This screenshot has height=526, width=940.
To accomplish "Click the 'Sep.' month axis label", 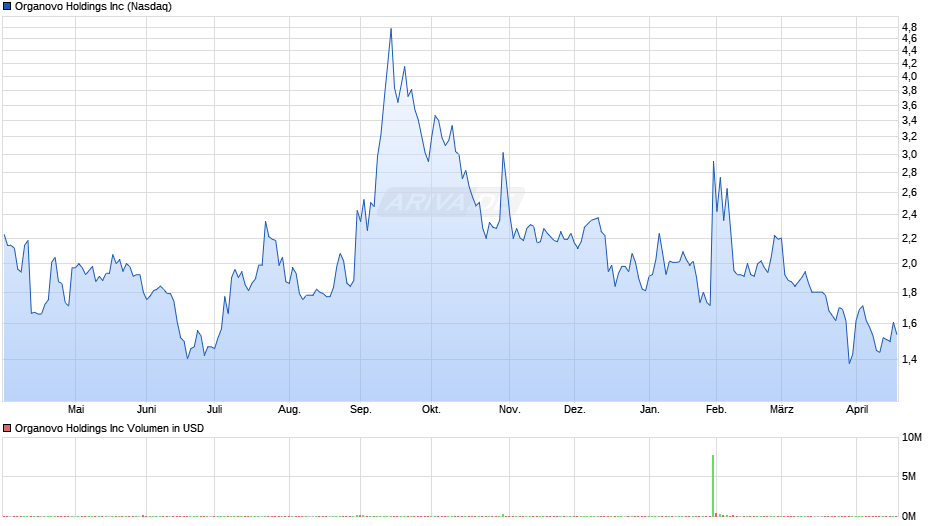I will tap(361, 409).
